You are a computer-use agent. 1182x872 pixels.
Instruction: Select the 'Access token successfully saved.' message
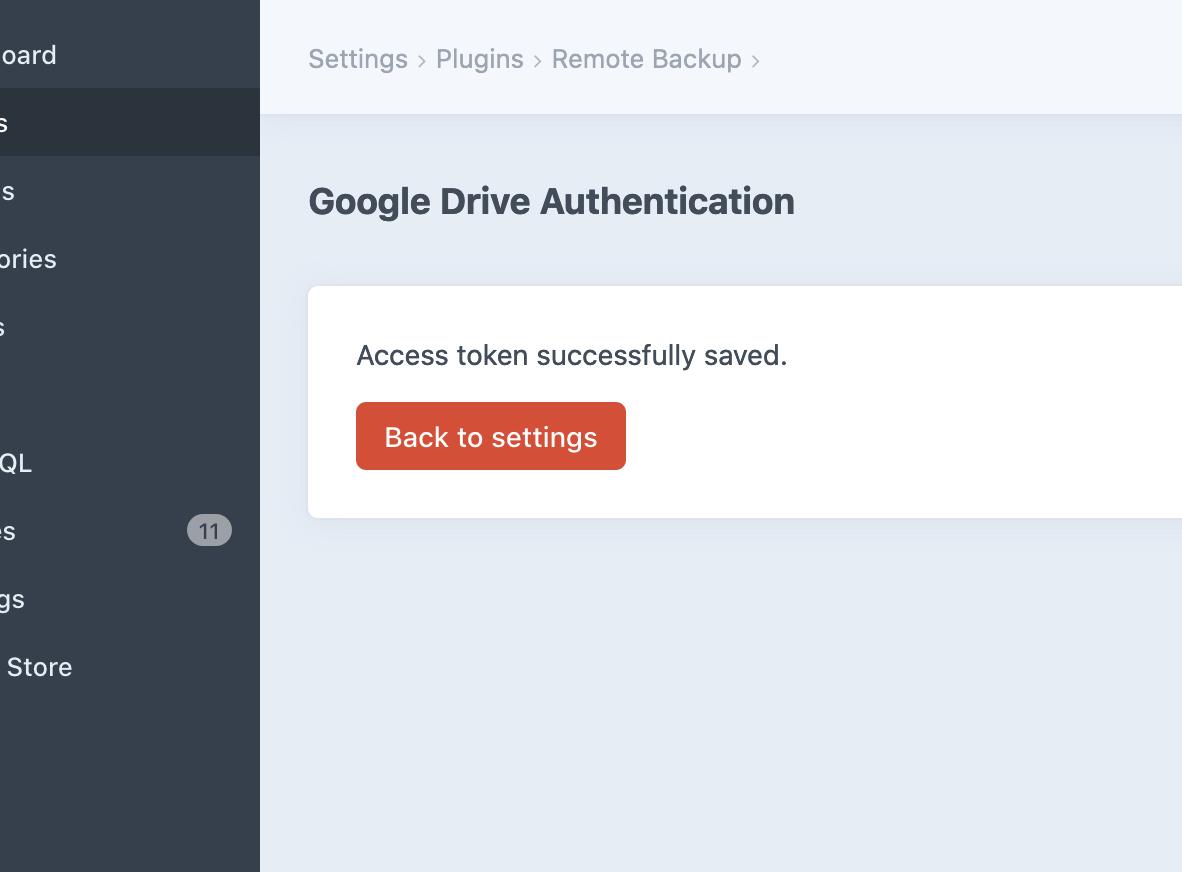point(571,355)
